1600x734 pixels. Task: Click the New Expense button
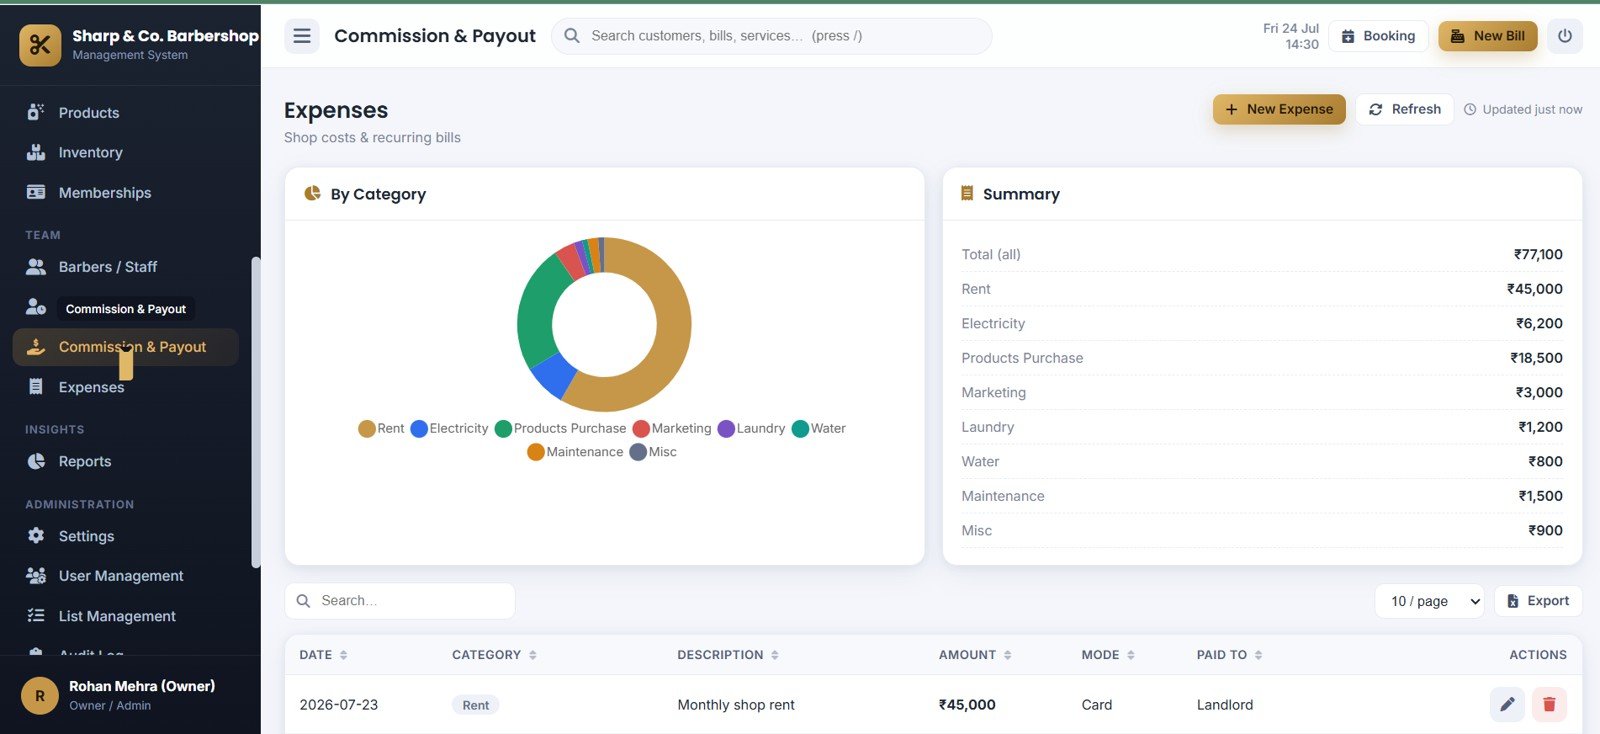[1279, 109]
